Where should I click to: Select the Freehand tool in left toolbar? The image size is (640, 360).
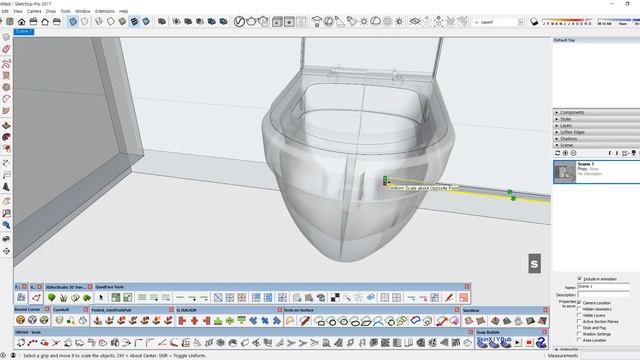6,64
